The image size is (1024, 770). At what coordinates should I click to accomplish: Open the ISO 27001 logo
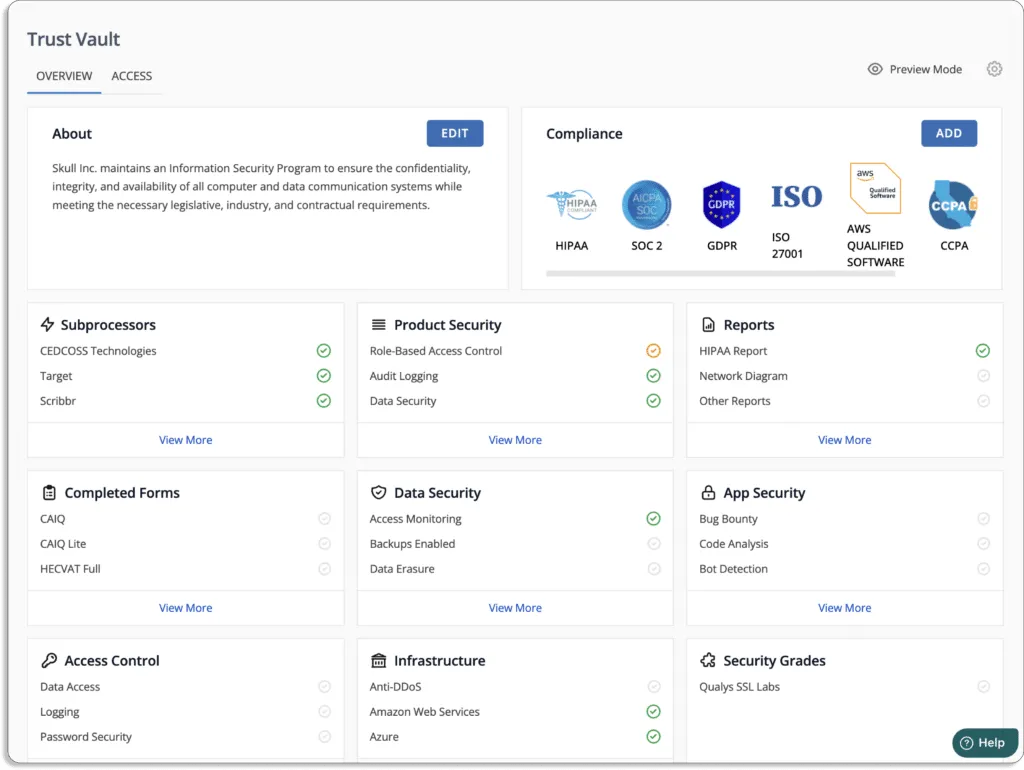coord(796,197)
